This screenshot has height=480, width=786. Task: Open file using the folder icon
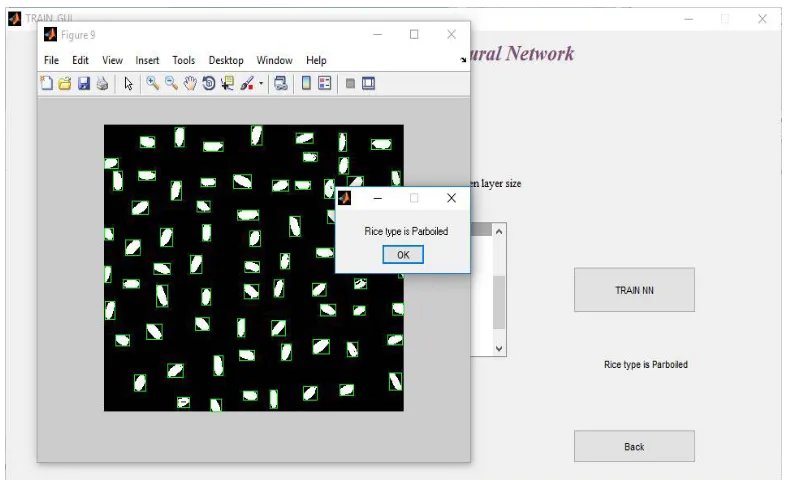(x=65, y=83)
